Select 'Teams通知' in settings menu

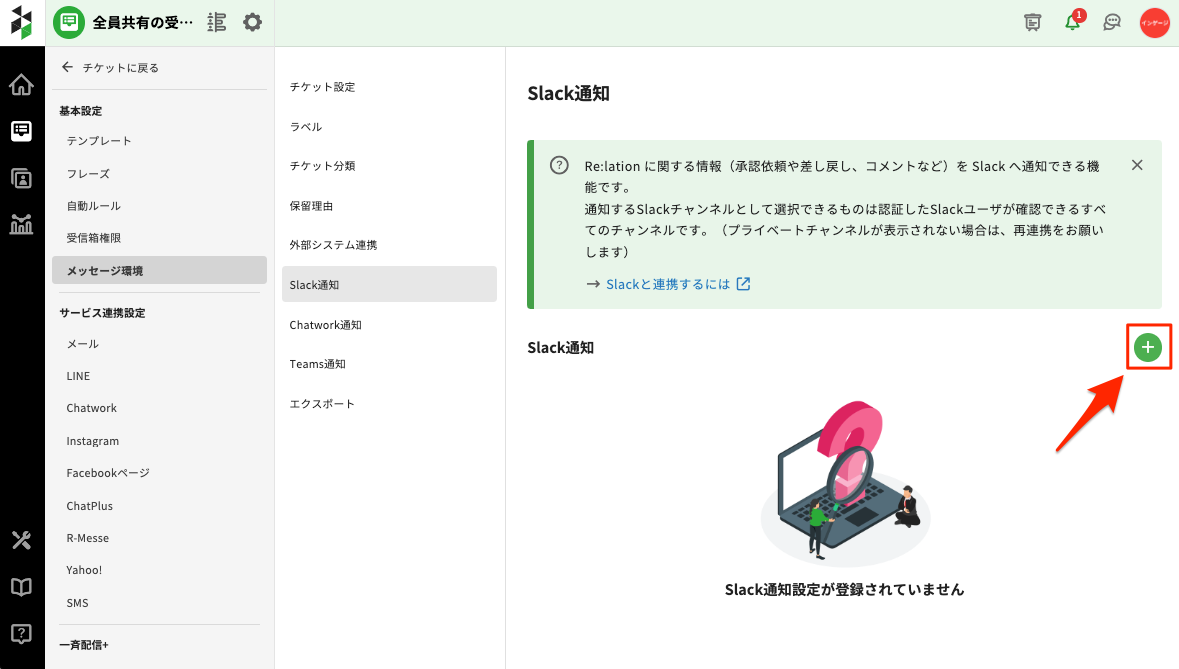pyautogui.click(x=318, y=364)
